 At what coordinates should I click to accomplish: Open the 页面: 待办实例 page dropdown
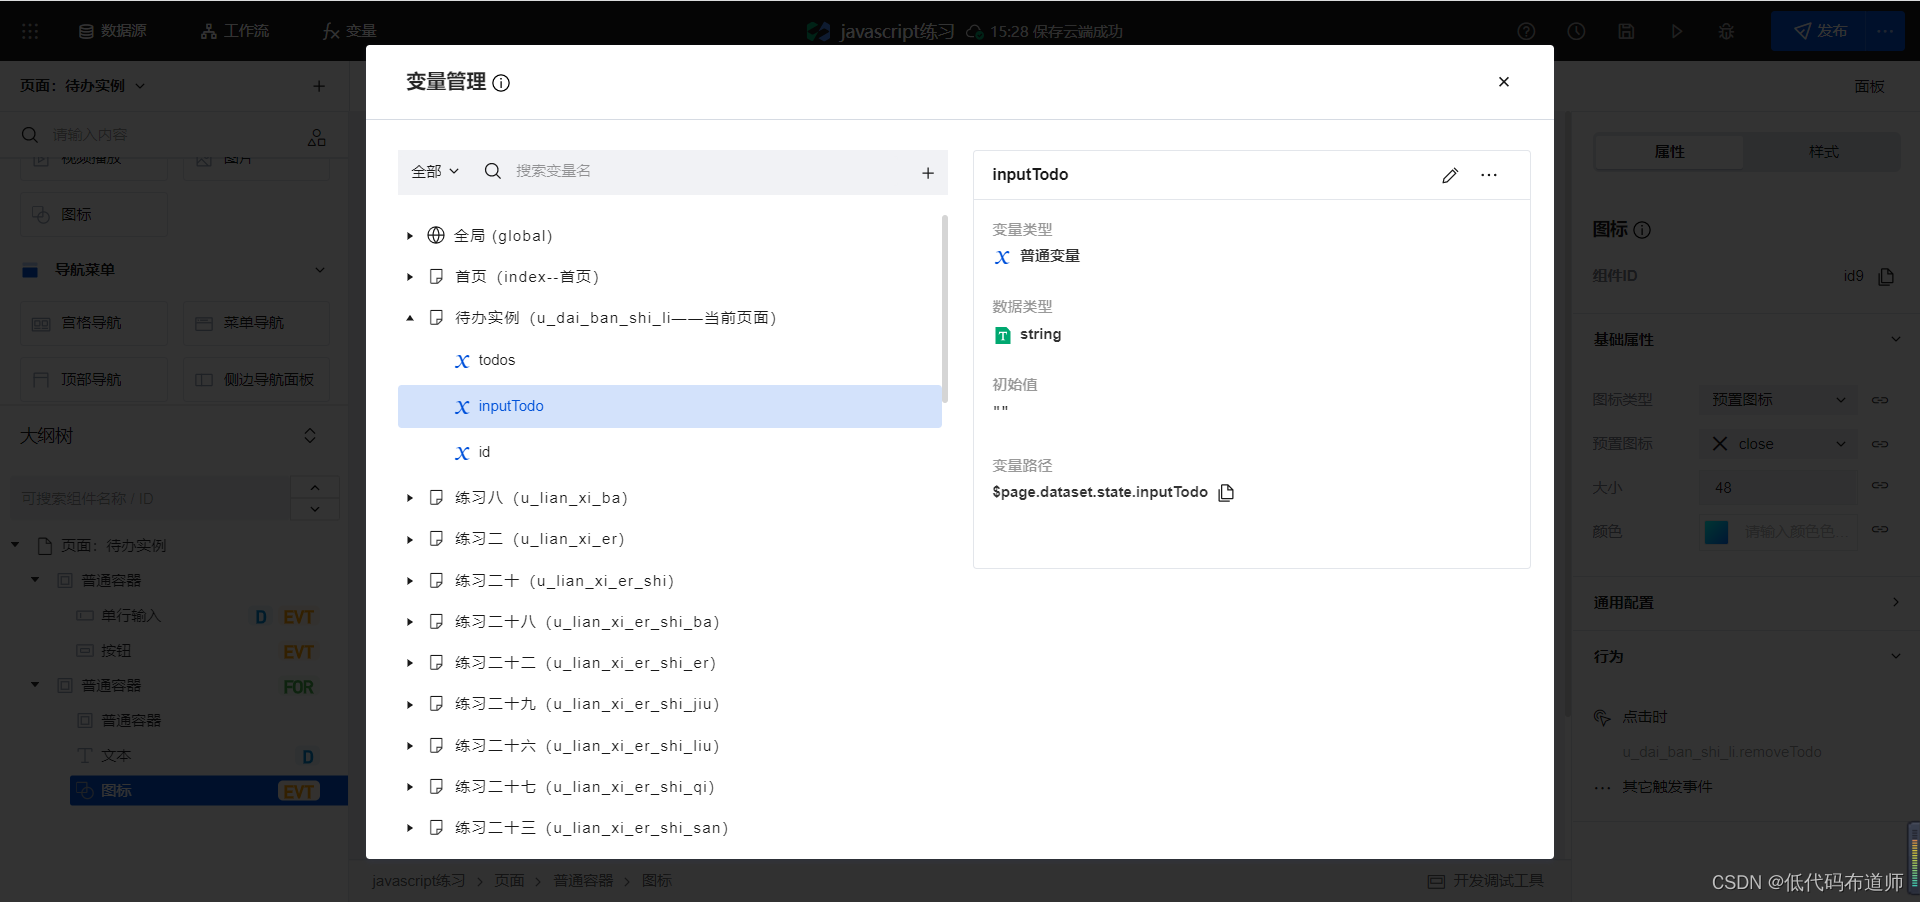tap(83, 86)
